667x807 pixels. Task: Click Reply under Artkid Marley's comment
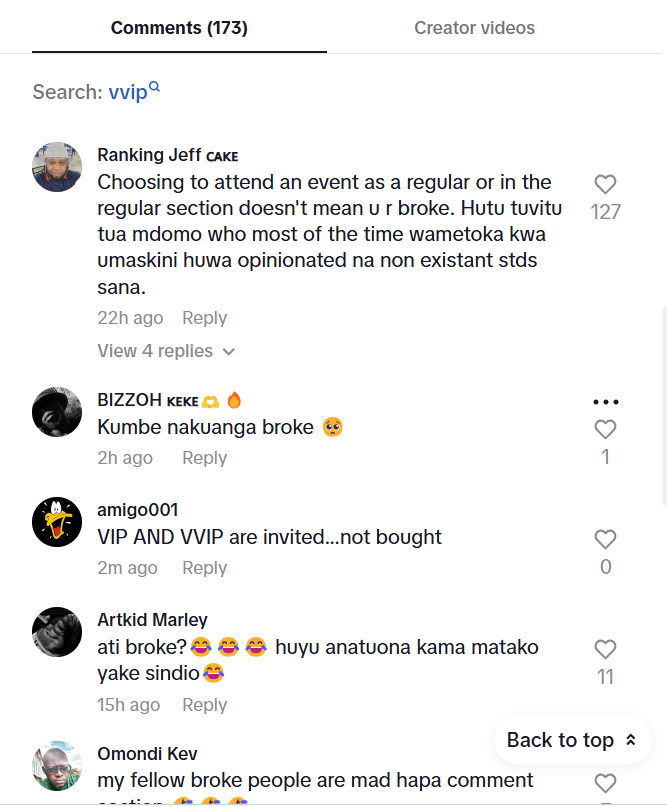[204, 705]
